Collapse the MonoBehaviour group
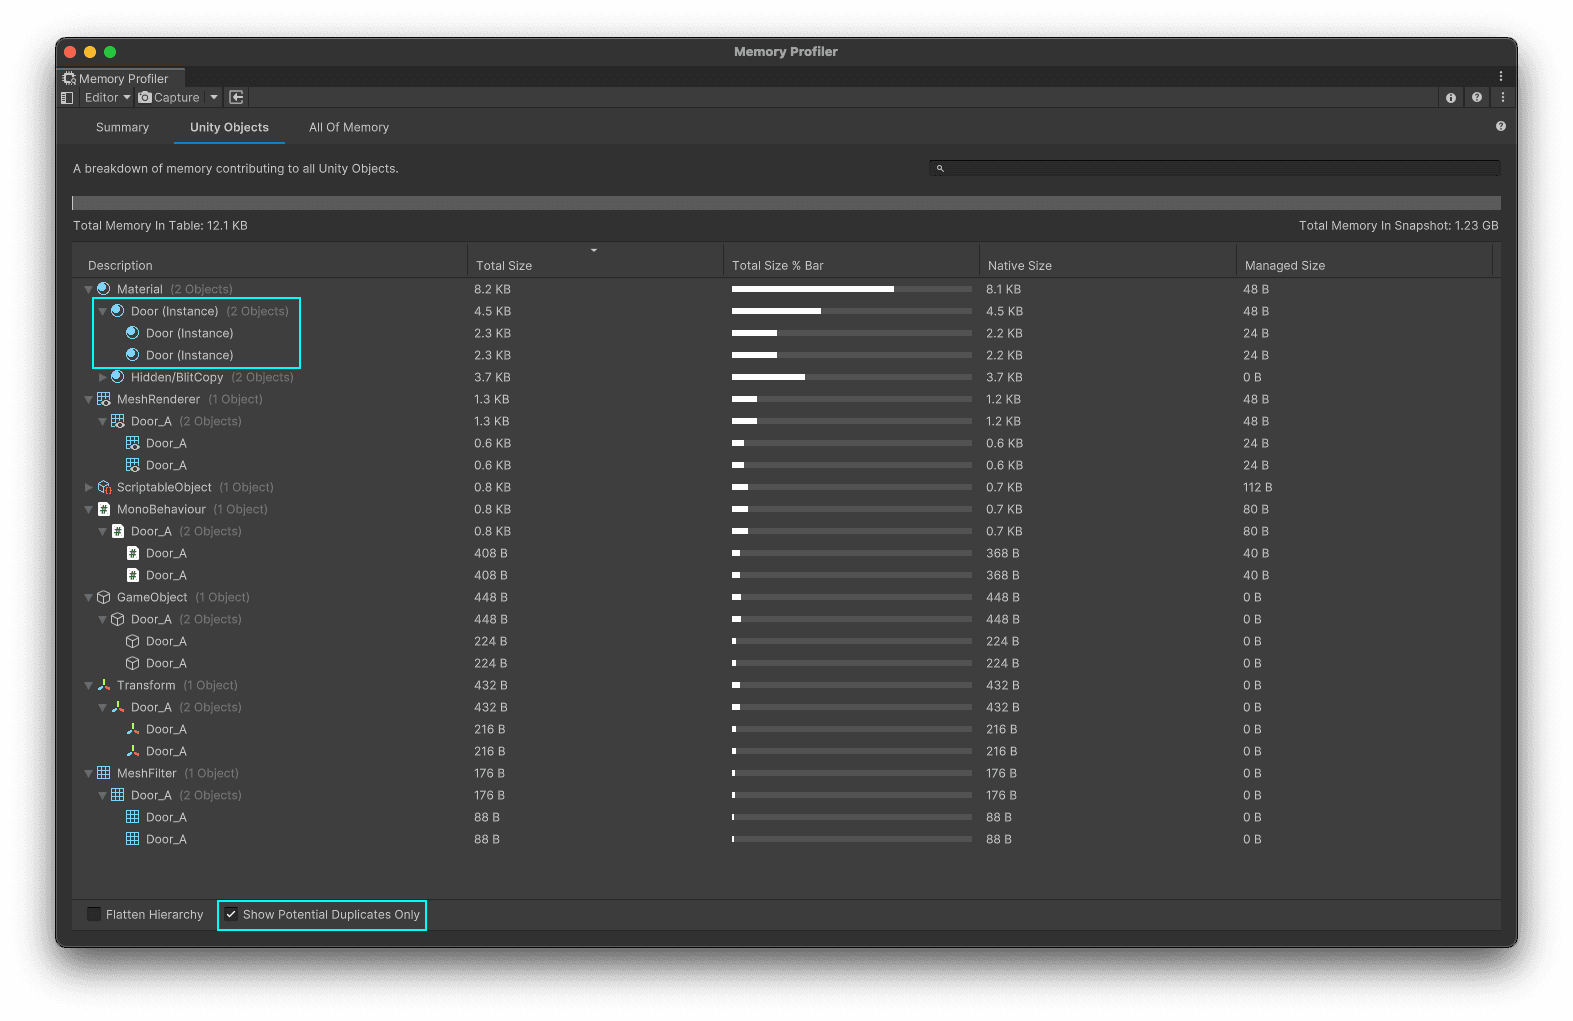The height and width of the screenshot is (1021, 1573). coord(88,510)
